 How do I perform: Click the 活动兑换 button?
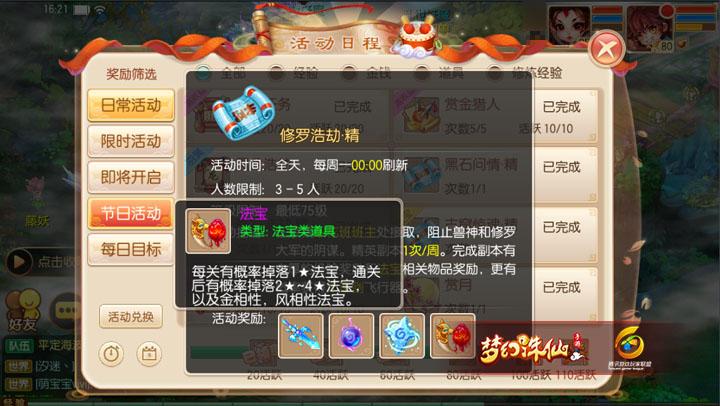(131, 316)
